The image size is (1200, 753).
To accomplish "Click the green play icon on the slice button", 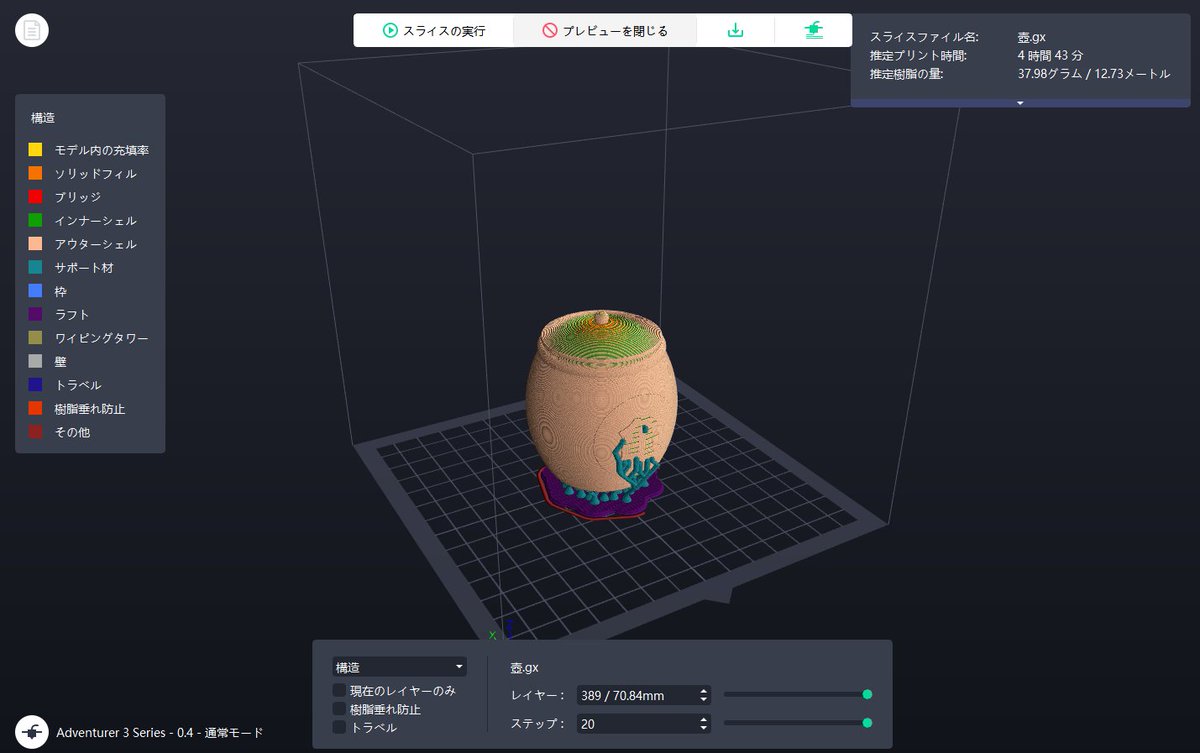I will click(x=390, y=30).
